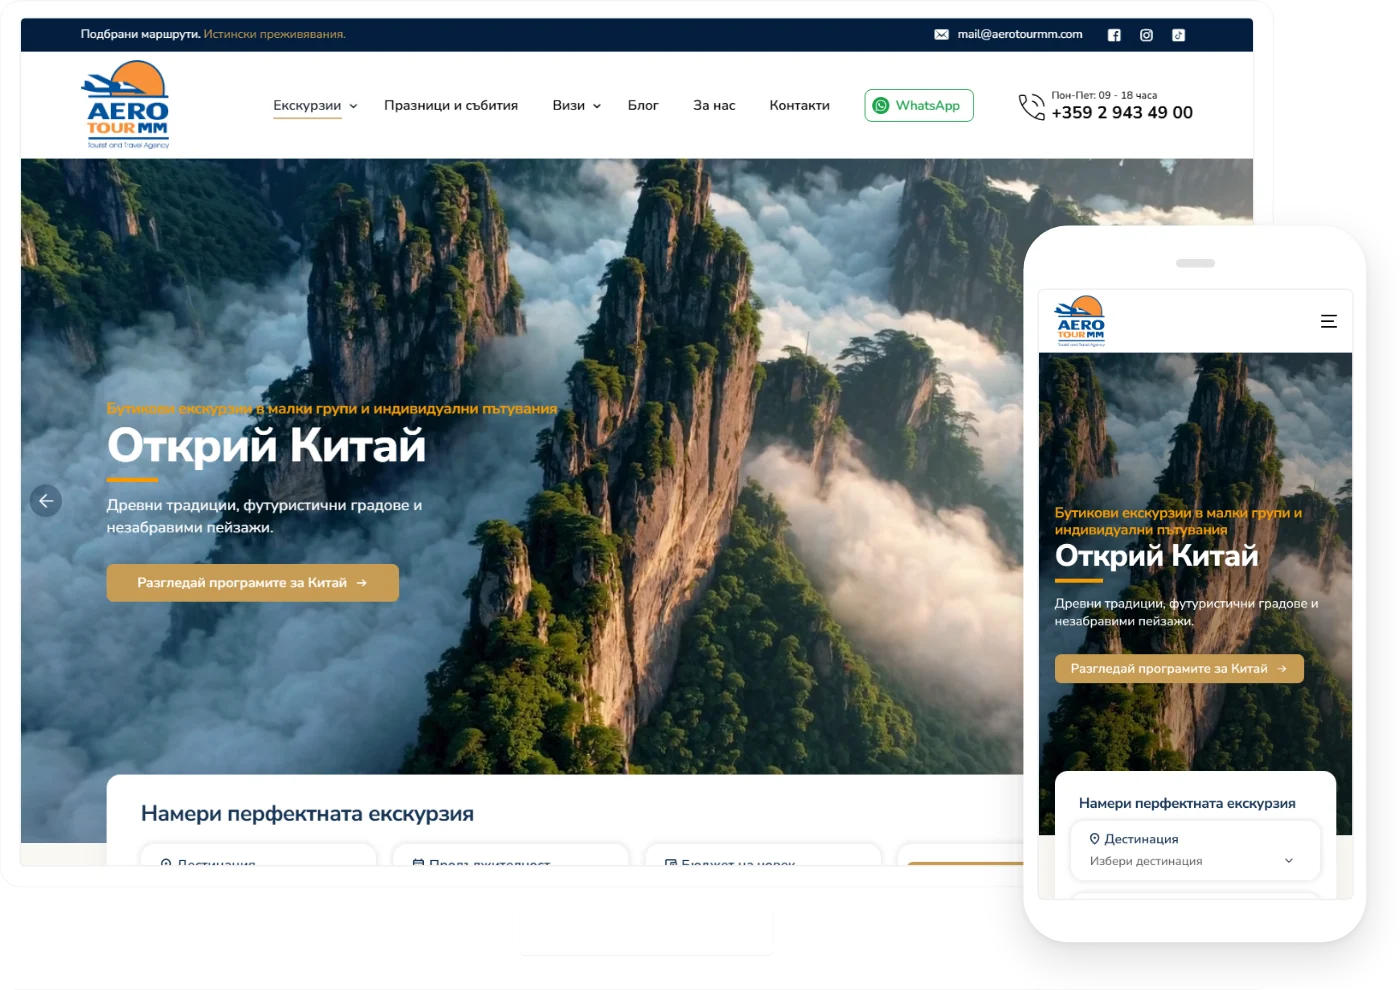Tap the Открий Китай headline in the phone mockup

point(1157,556)
